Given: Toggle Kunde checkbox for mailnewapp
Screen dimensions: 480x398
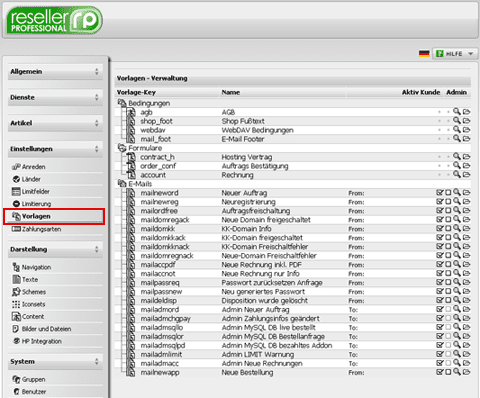Looking at the screenshot, I should pyautogui.click(x=448, y=372).
